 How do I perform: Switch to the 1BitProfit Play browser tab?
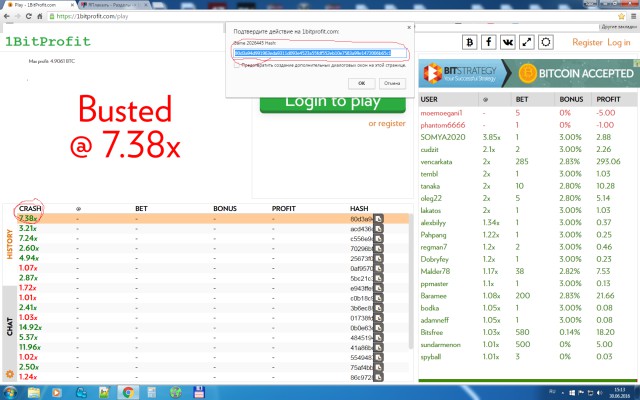[x=39, y=5]
